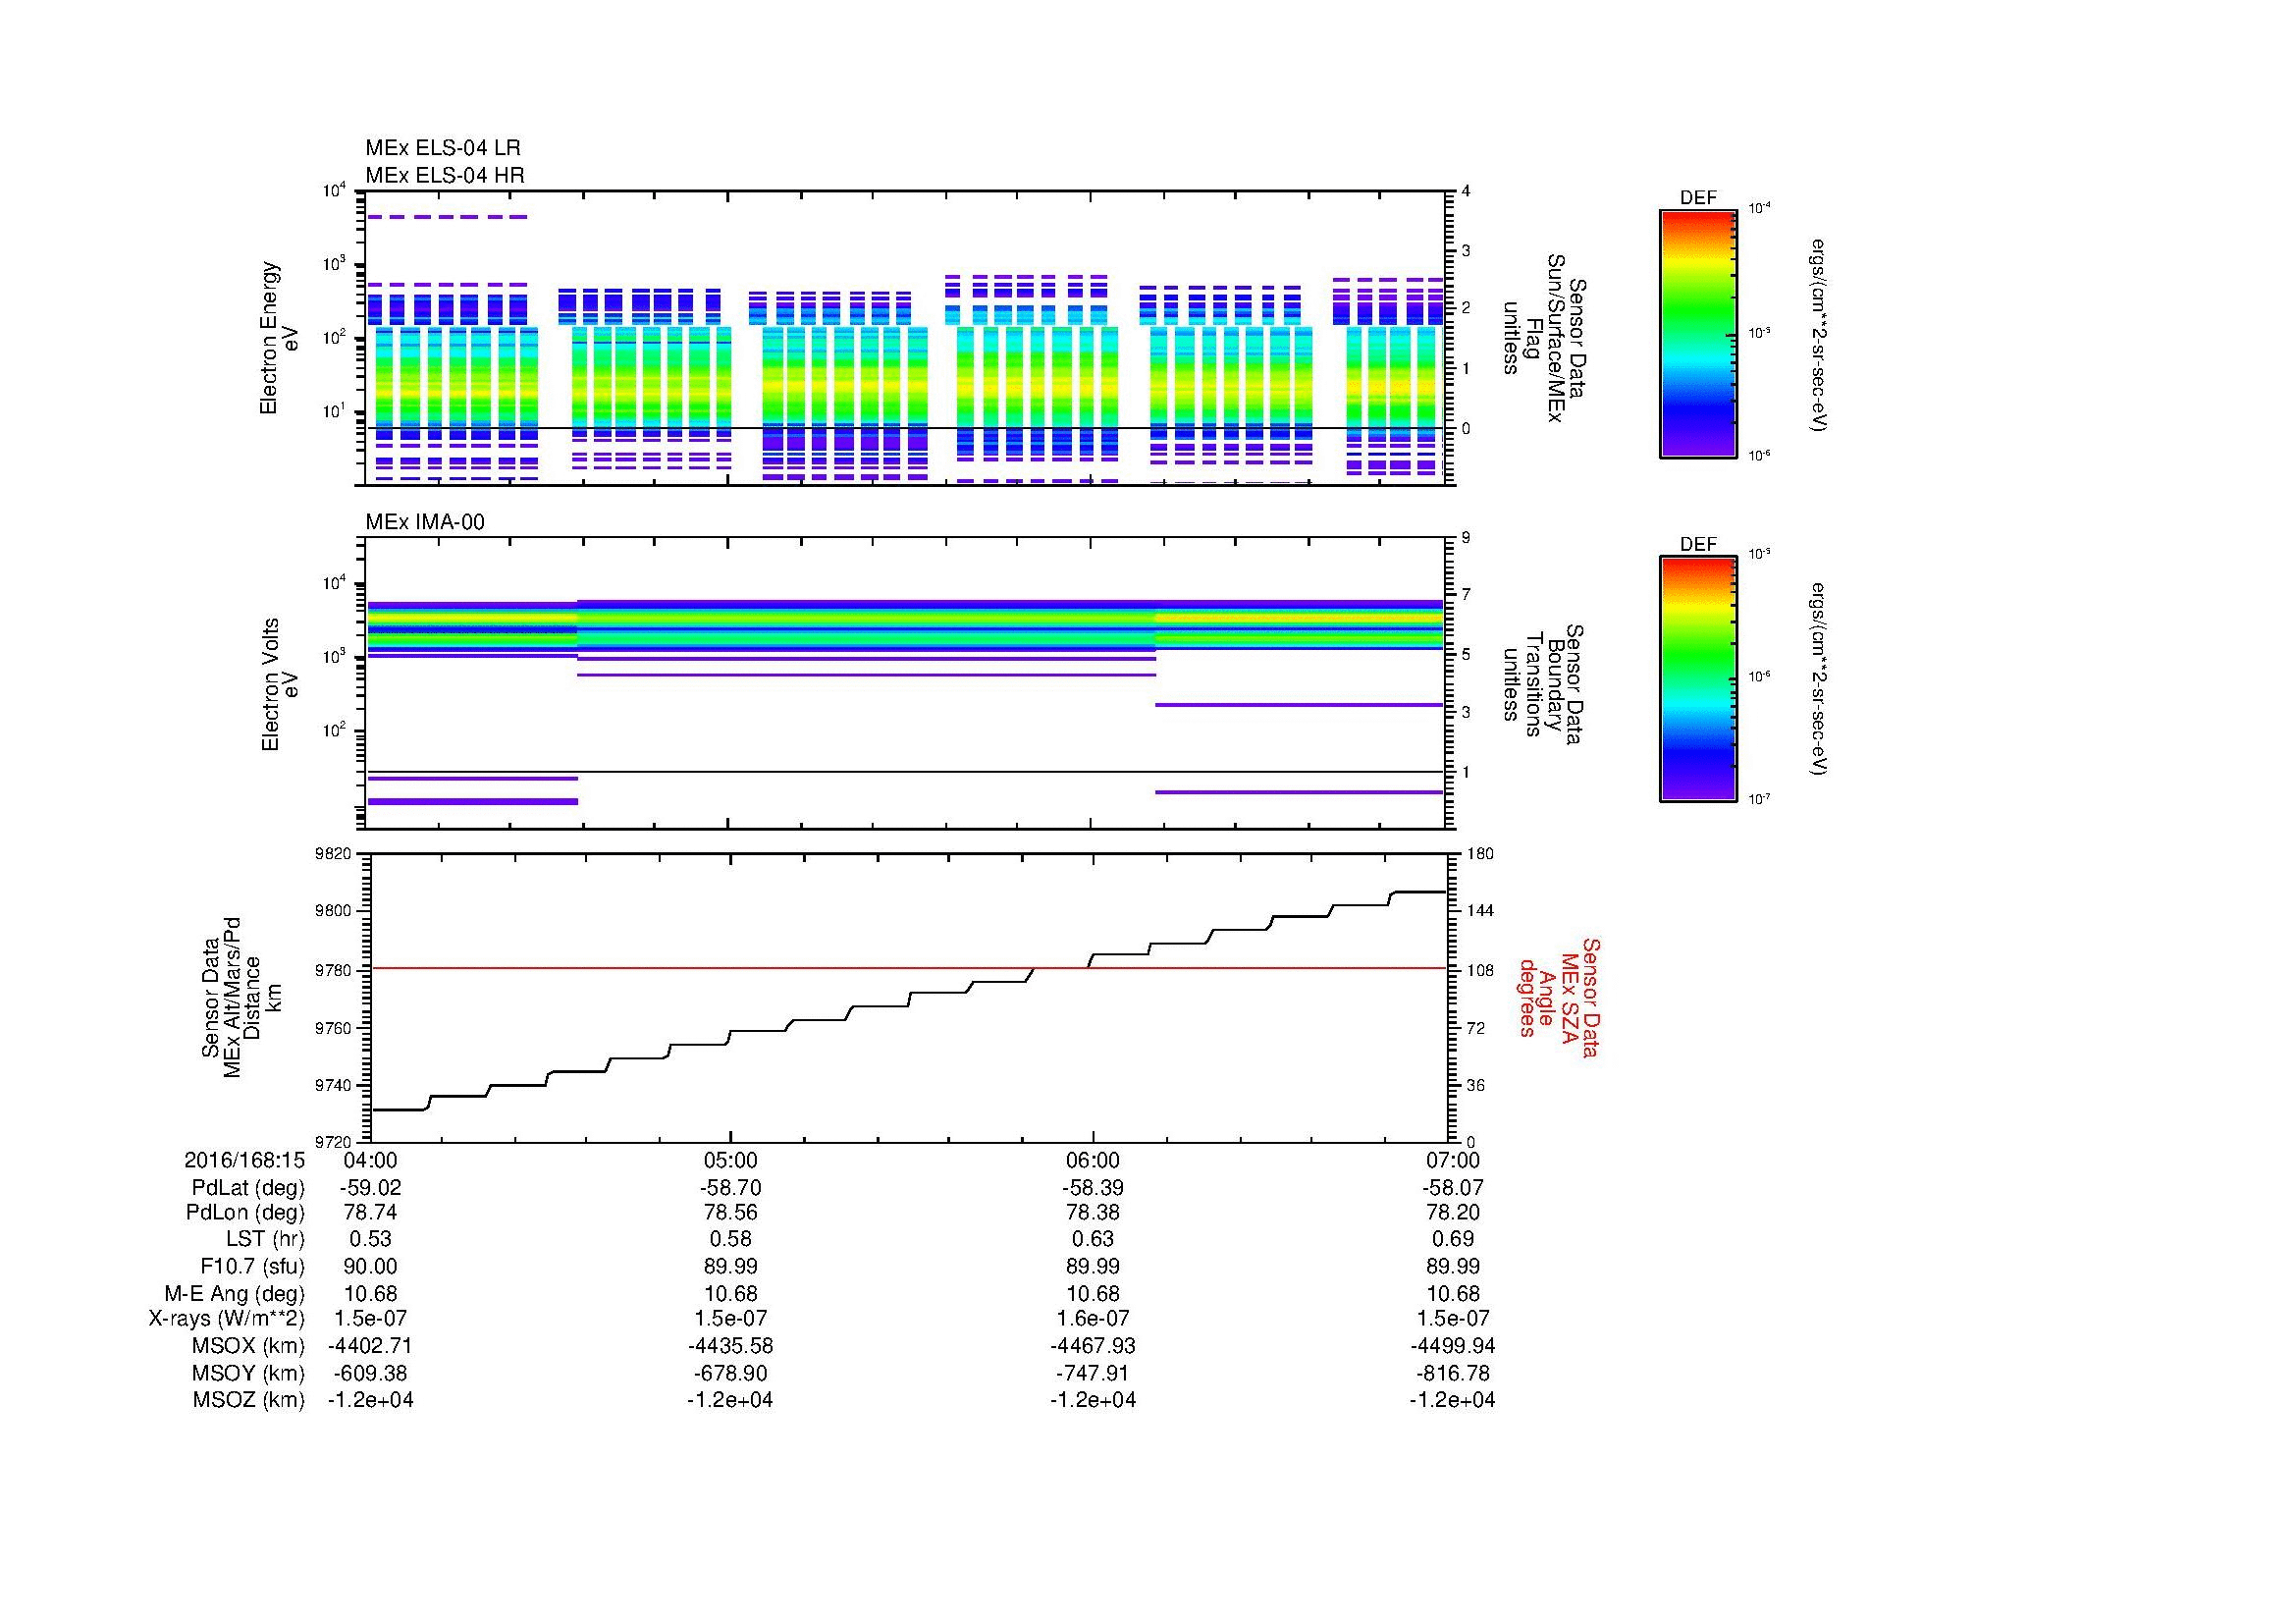2296x1623 pixels.
Task: Click the PdLon value 78.74
Action: click(370, 1213)
